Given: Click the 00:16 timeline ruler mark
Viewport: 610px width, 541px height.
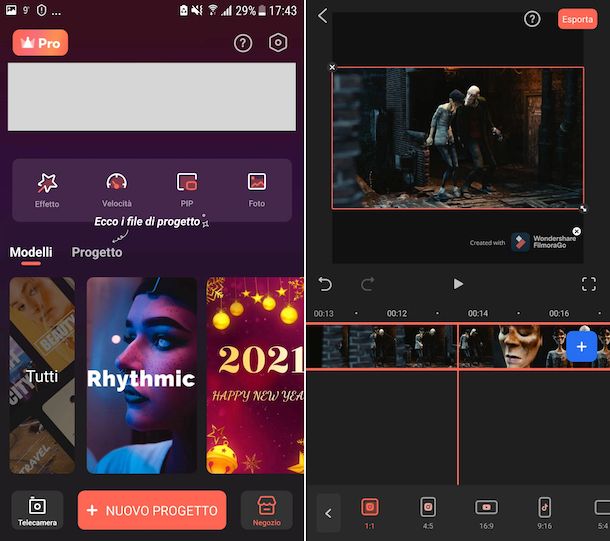Looking at the screenshot, I should (x=559, y=313).
